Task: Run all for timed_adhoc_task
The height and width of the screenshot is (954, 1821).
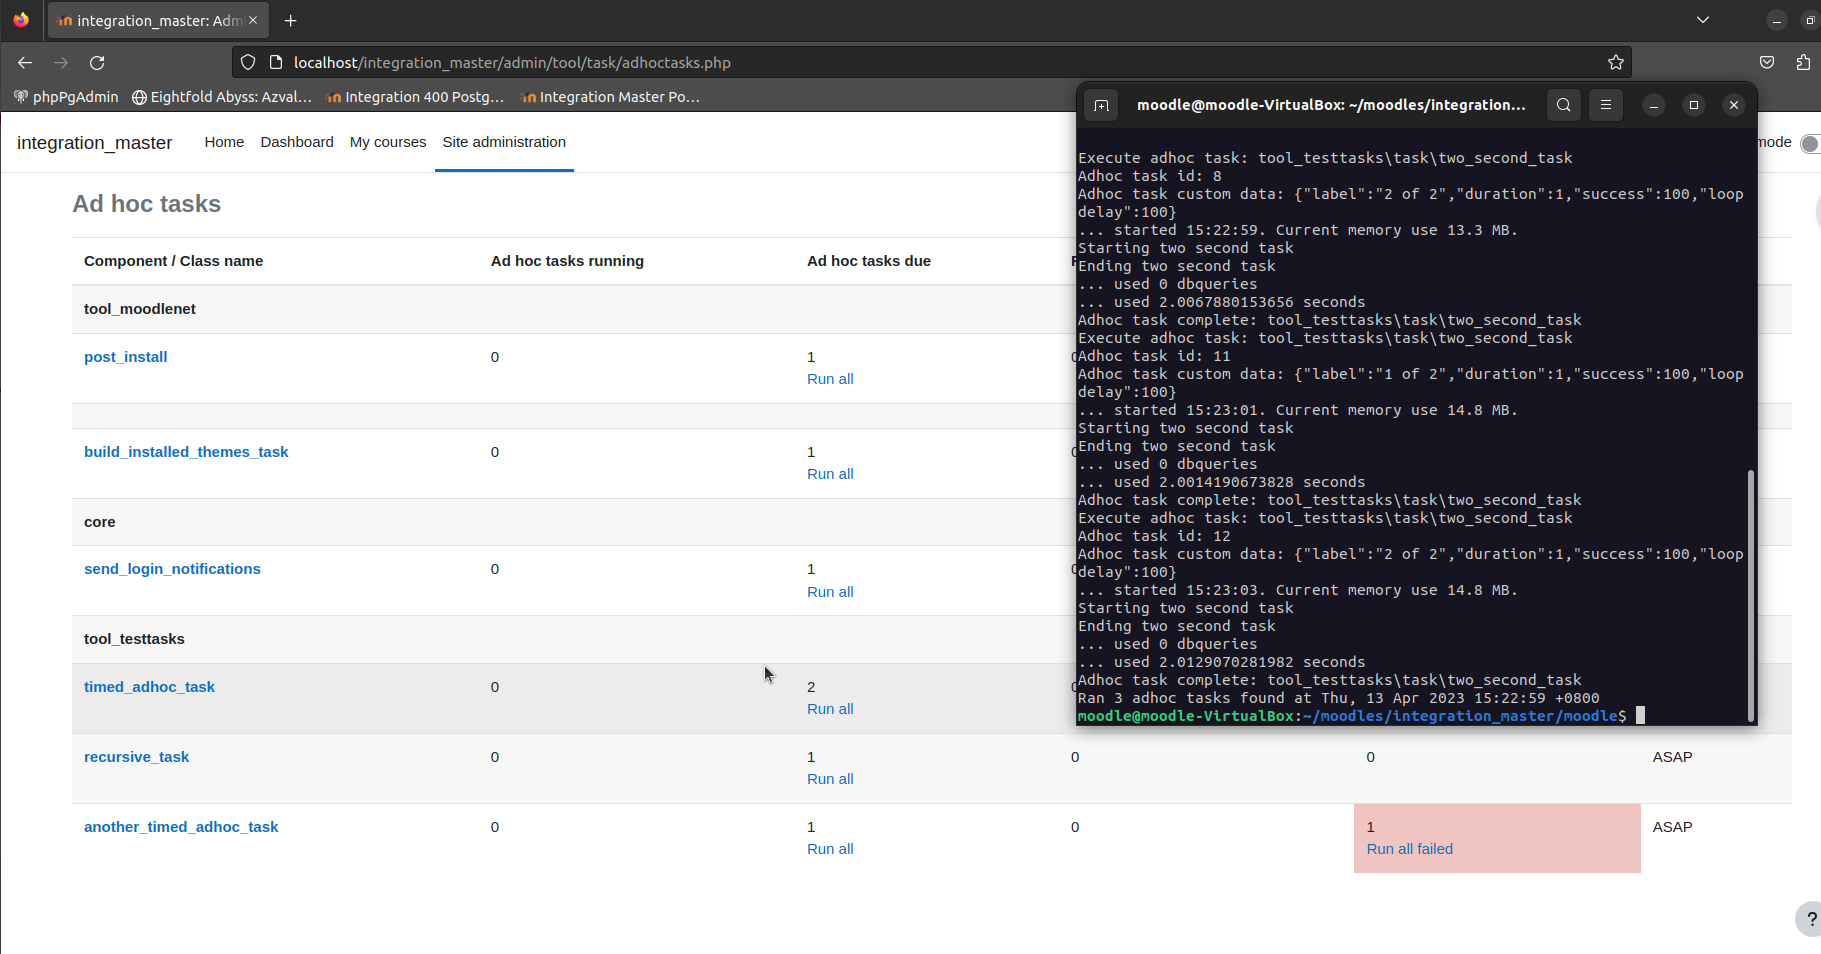Action: point(830,709)
